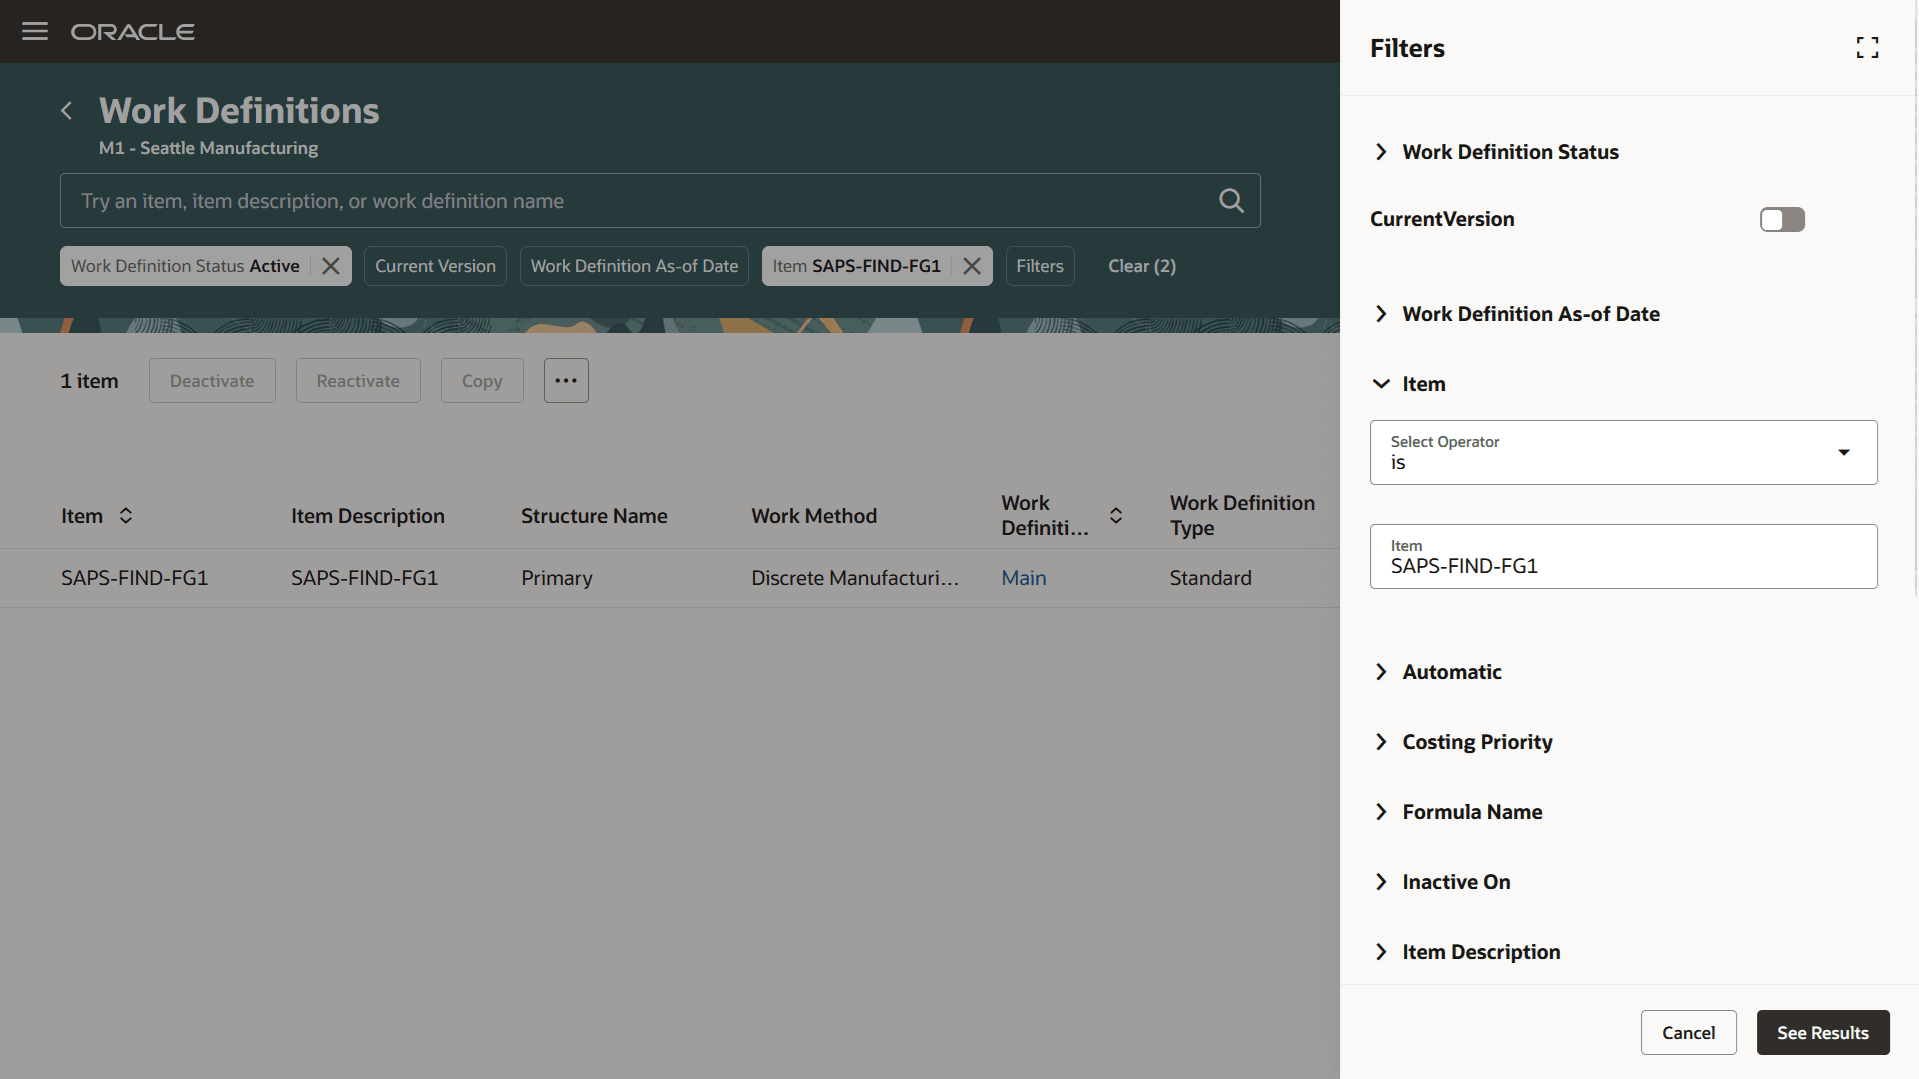Cancel the Filters panel
Screen dimensions: 1919x1079
tap(1688, 1033)
